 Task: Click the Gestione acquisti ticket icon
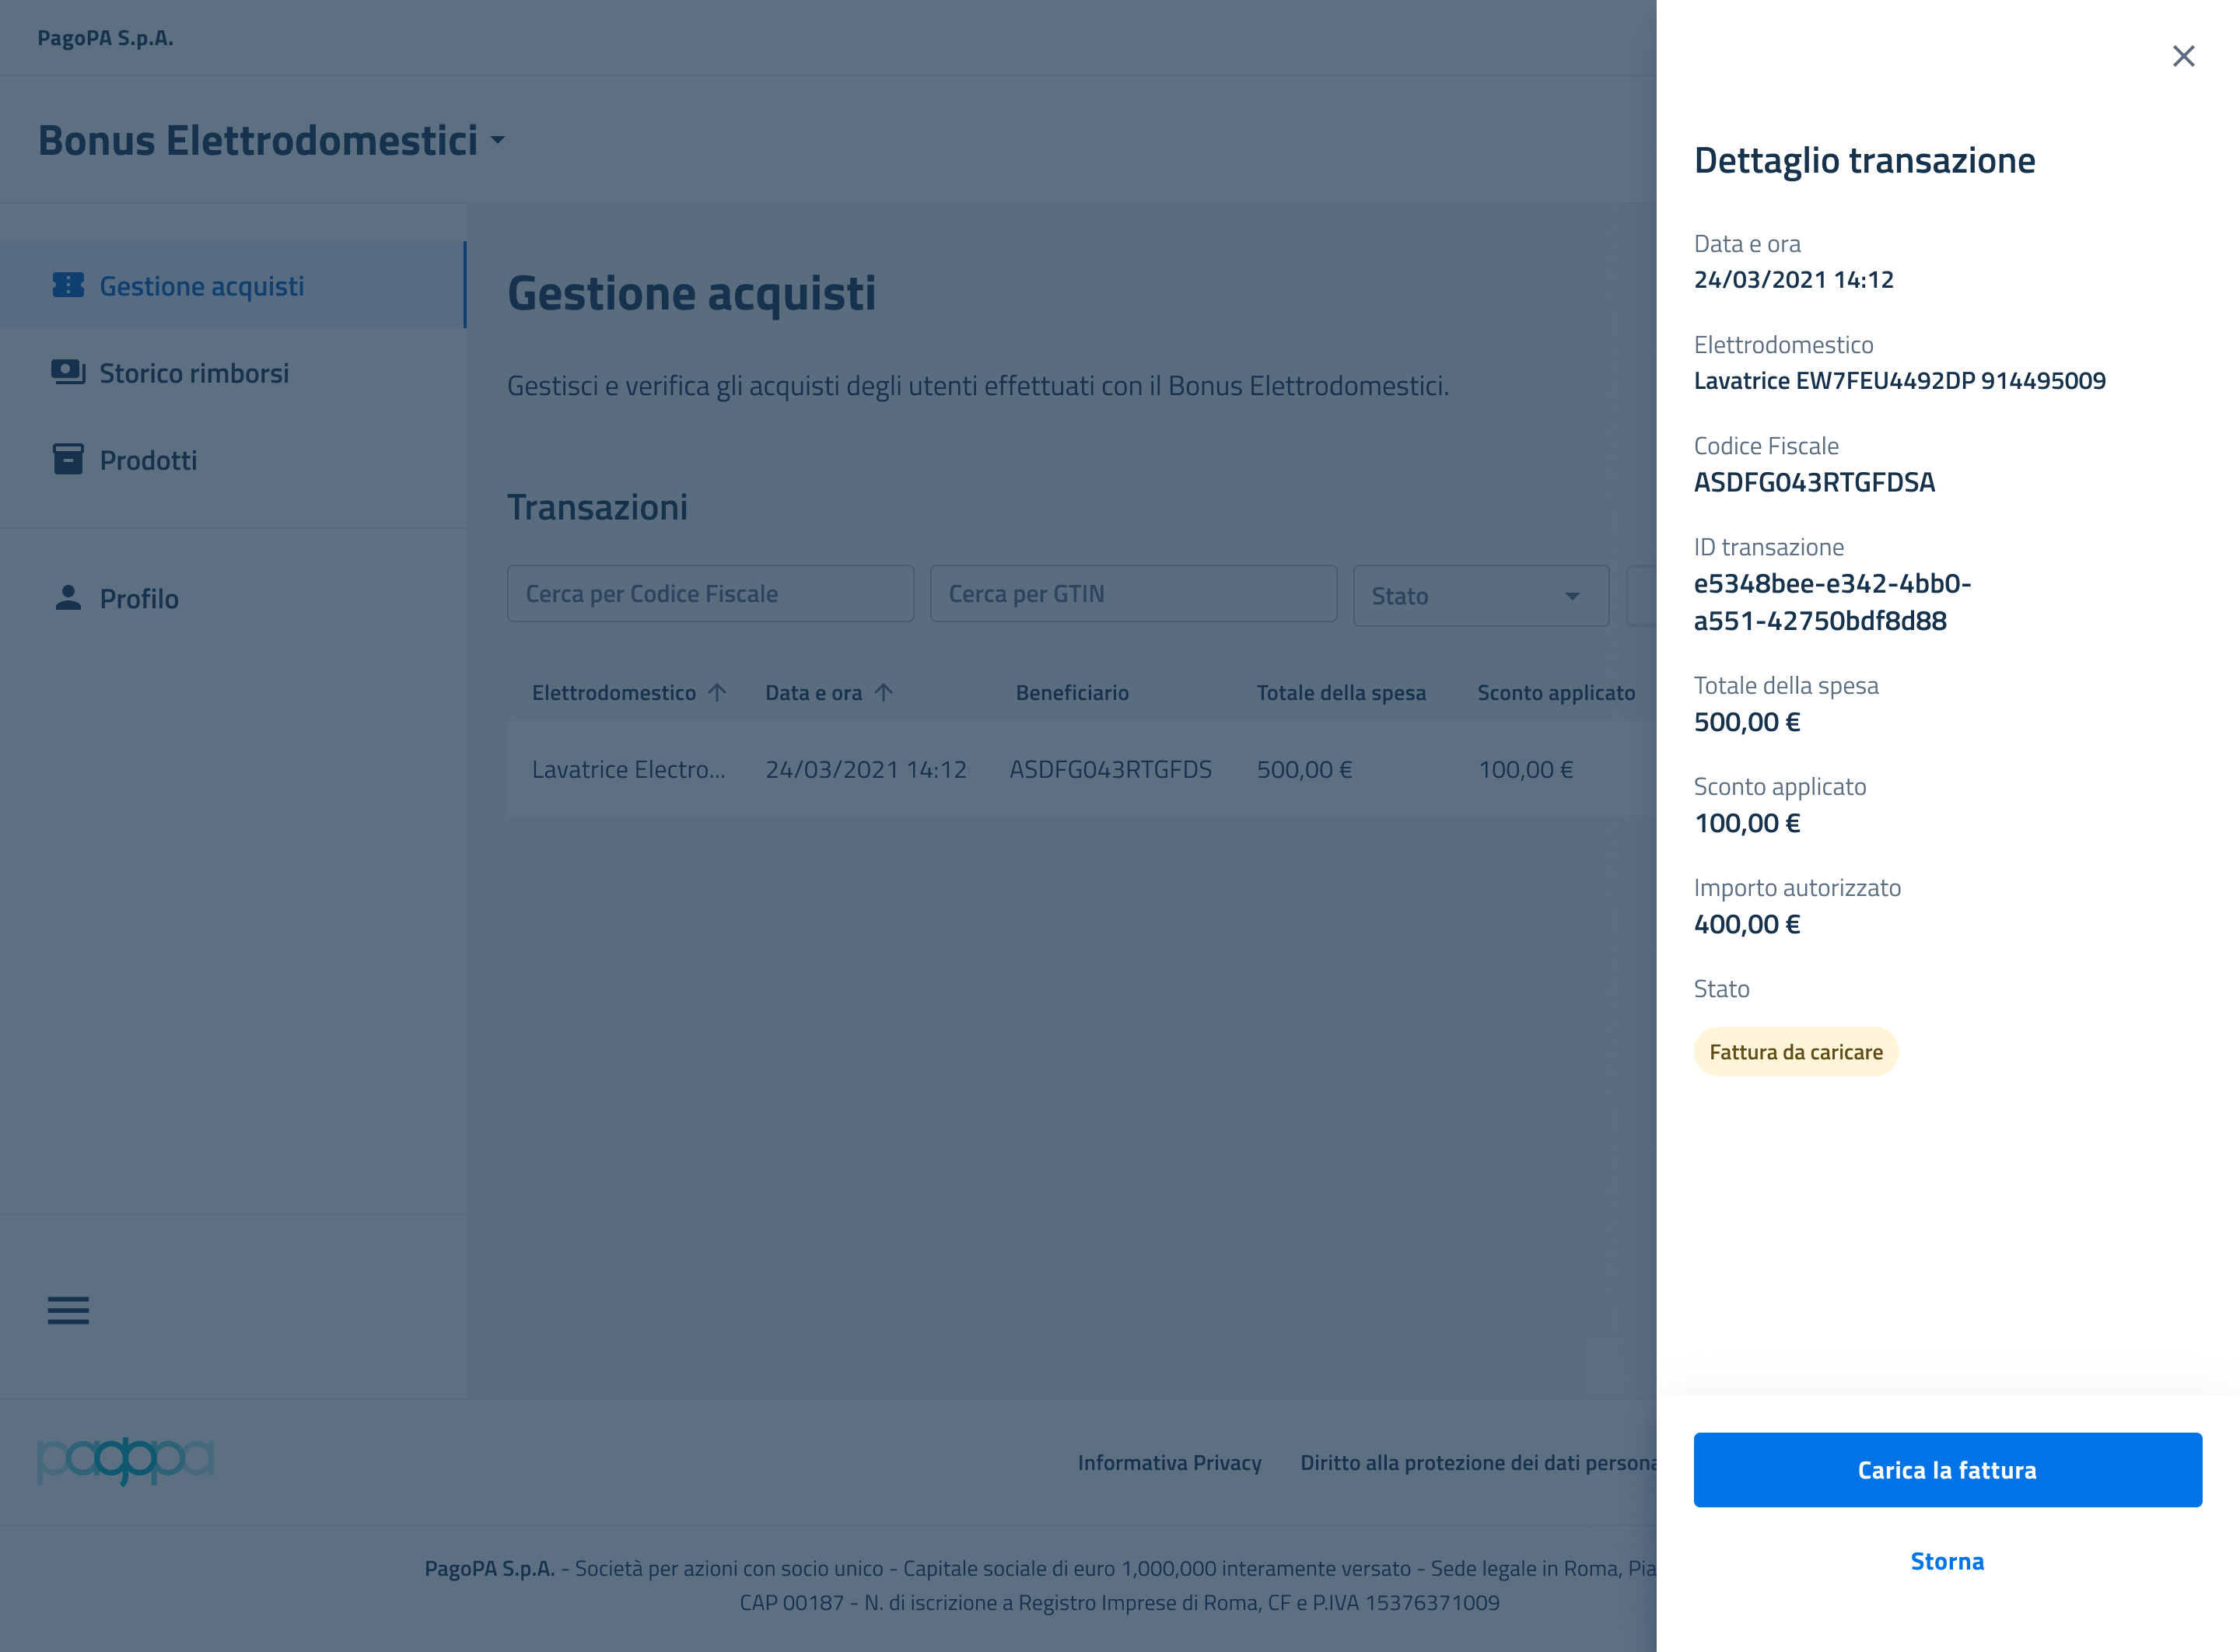tap(68, 286)
